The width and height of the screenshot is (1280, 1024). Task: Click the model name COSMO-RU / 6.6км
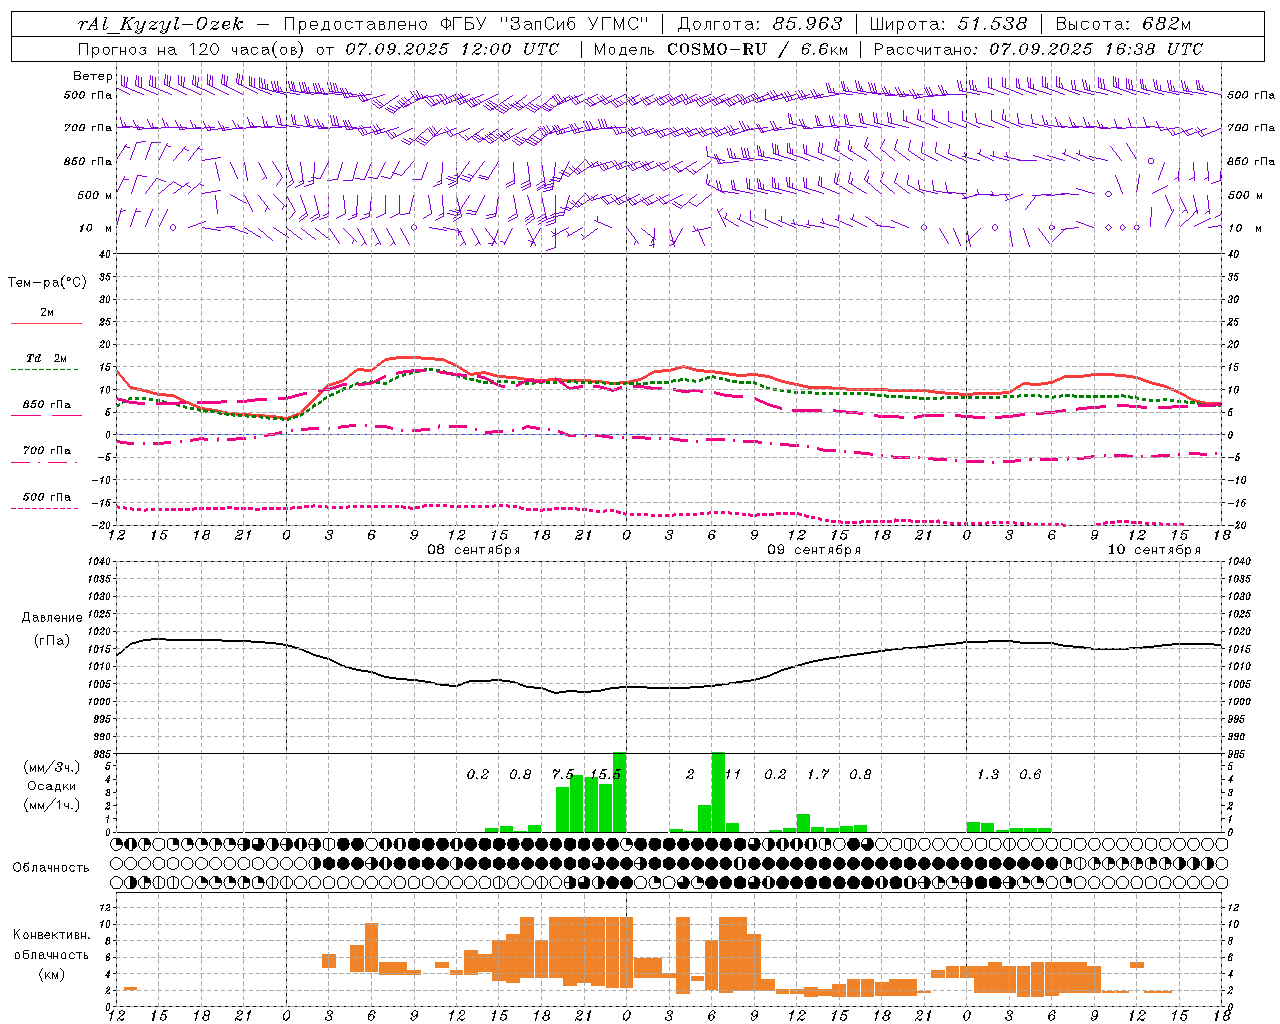[x=758, y=49]
